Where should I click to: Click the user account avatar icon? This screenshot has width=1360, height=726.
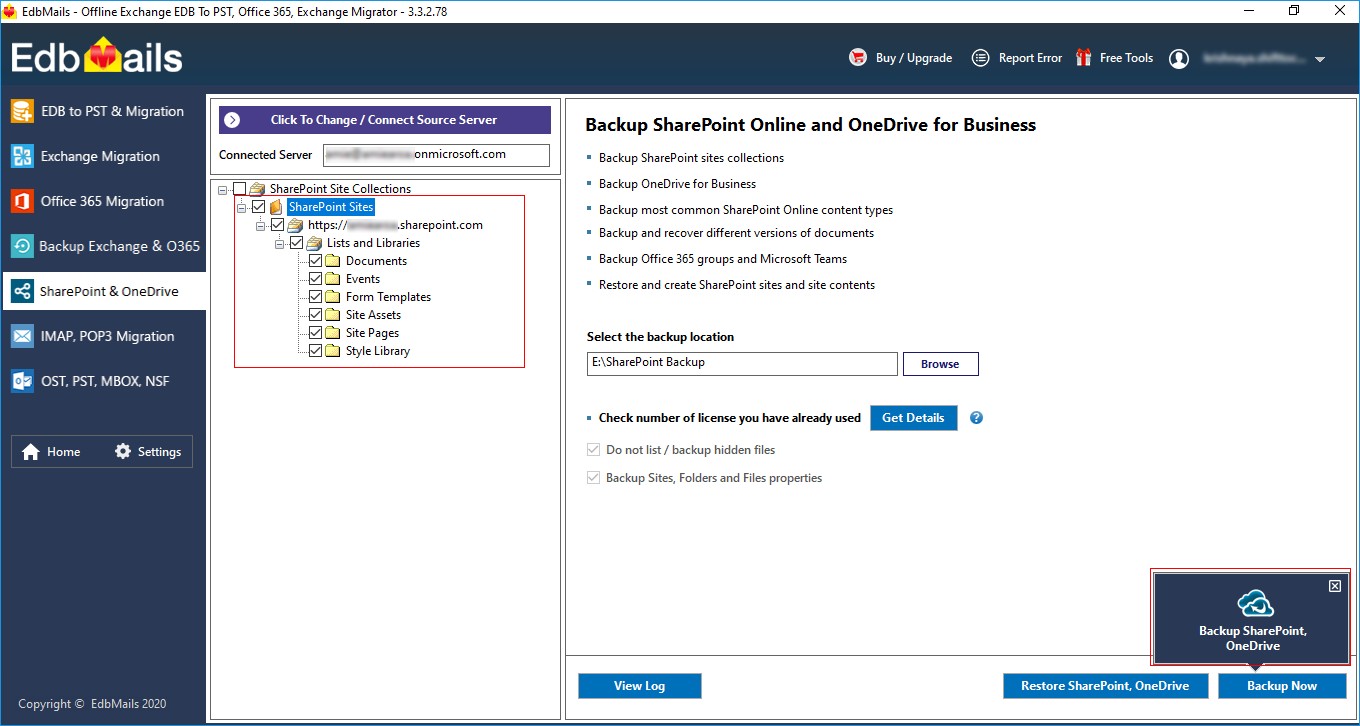click(x=1179, y=59)
